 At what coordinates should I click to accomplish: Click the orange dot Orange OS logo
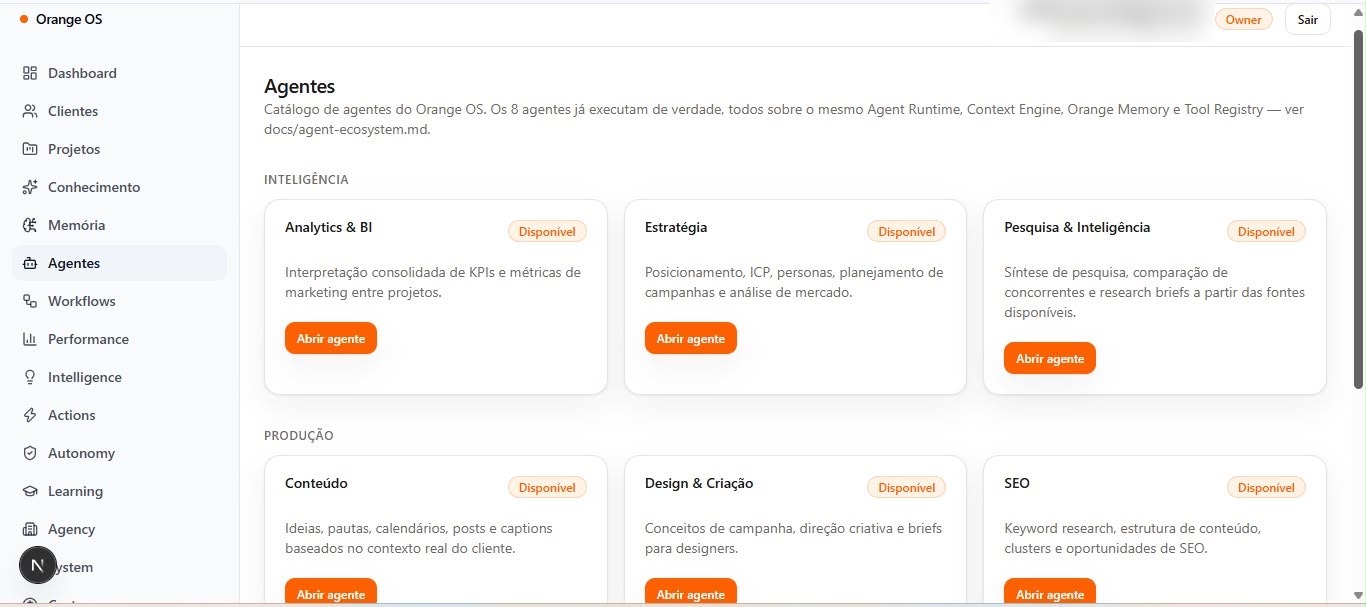point(24,19)
